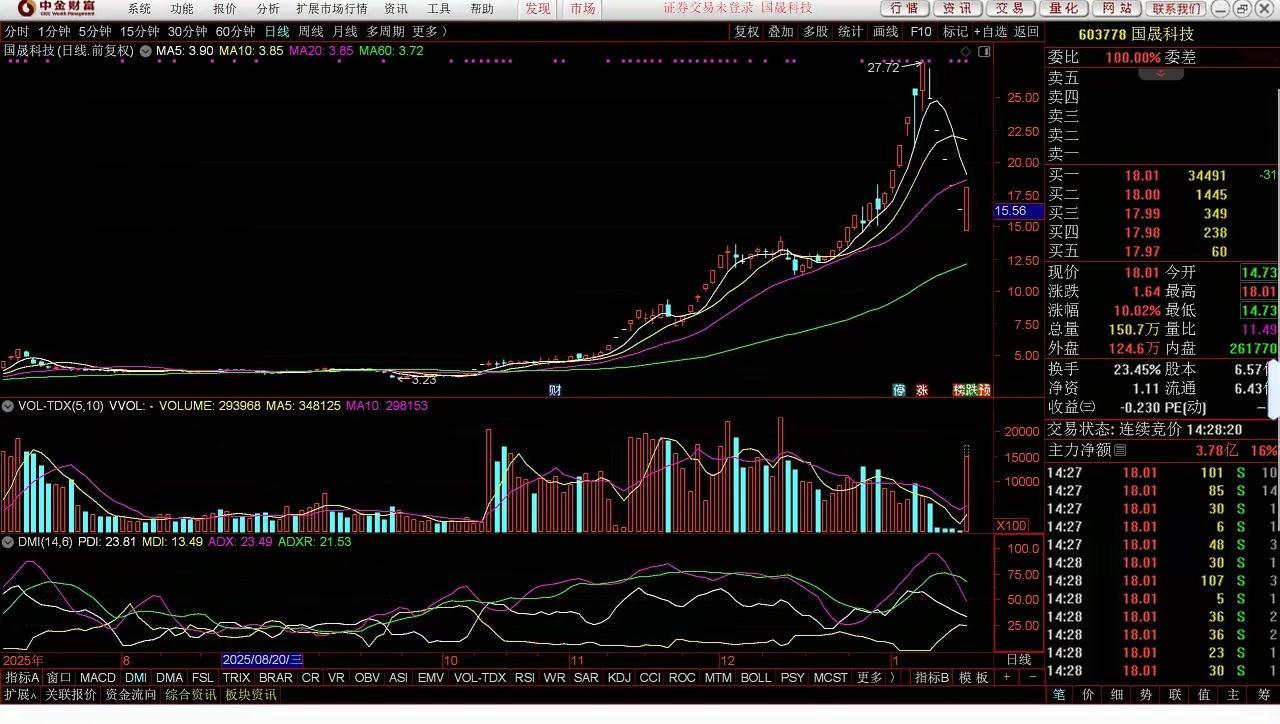This screenshot has height=724, width=1280.
Task: Click the 跌 marker below the chart
Action: (x=972, y=390)
